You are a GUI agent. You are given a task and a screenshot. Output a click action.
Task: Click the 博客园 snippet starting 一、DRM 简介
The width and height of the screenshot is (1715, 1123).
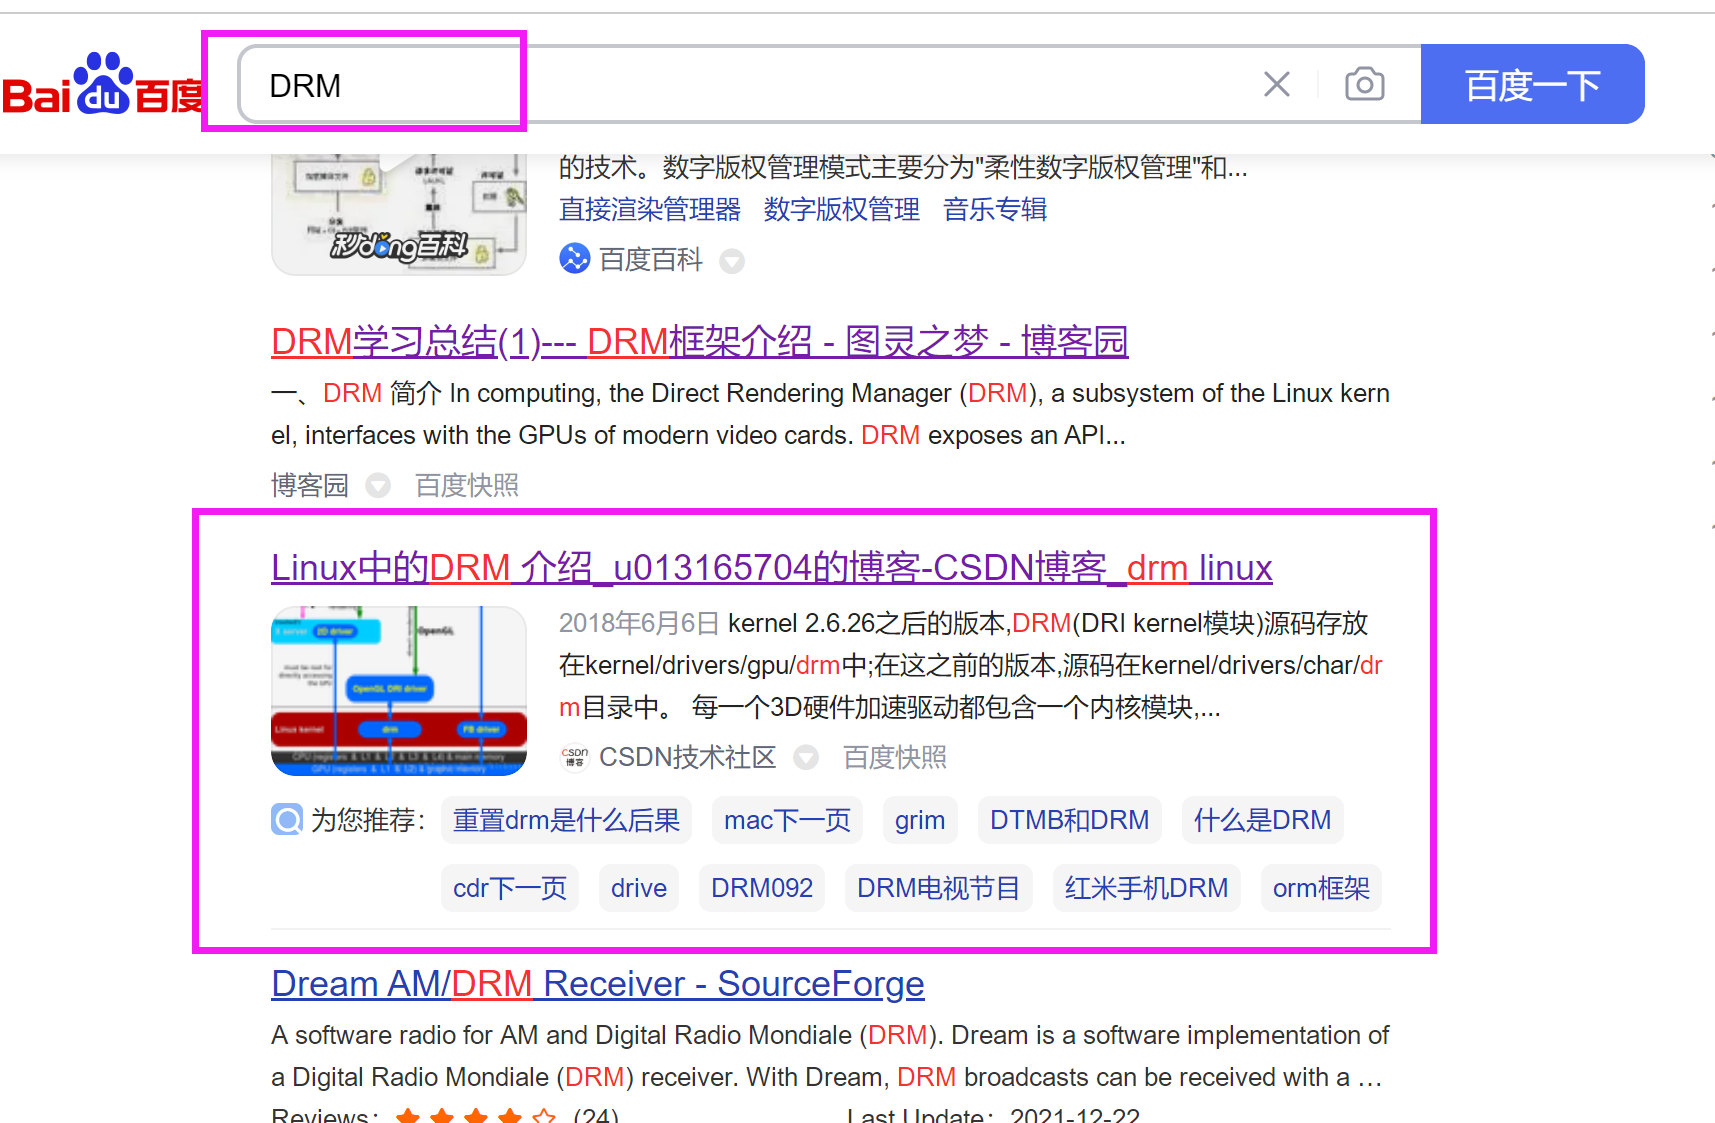tap(830, 414)
